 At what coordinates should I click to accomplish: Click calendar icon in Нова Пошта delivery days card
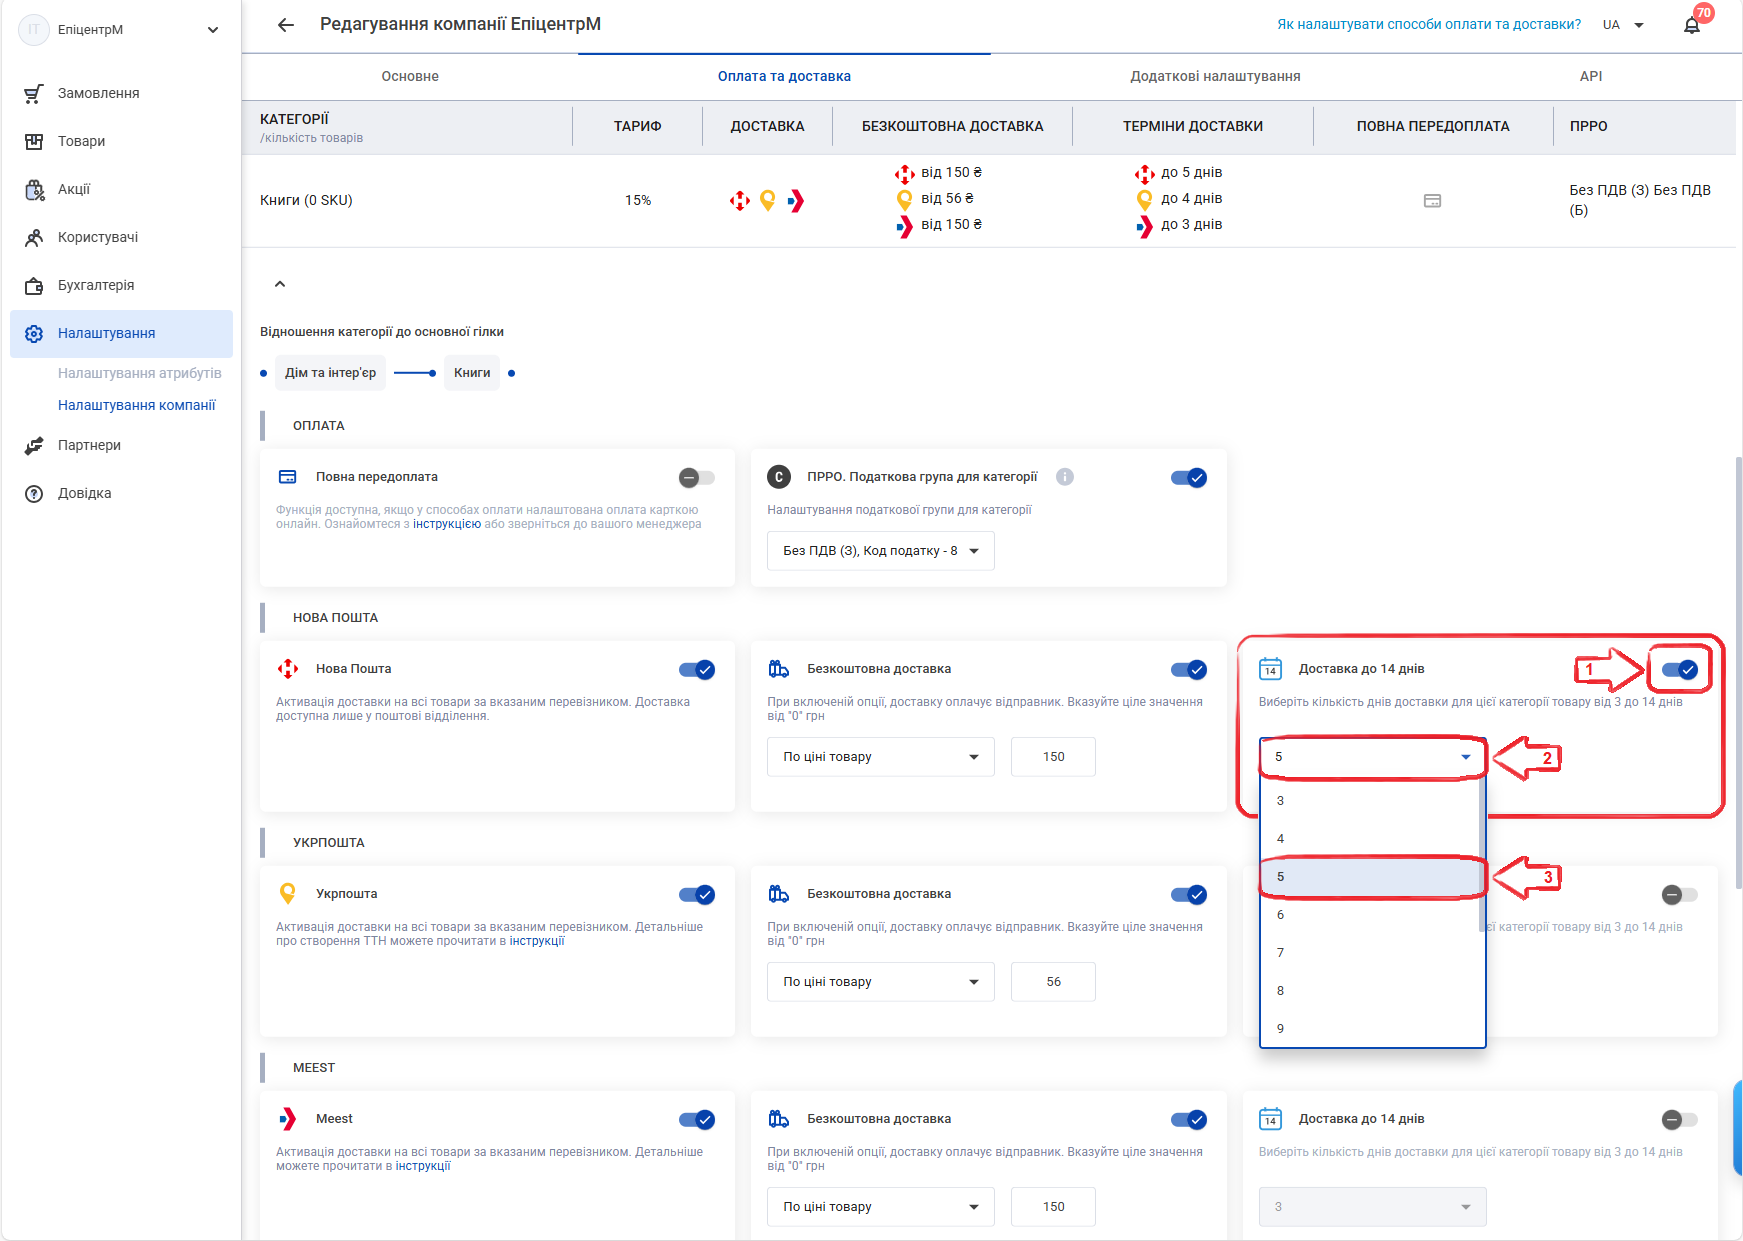coord(1270,669)
